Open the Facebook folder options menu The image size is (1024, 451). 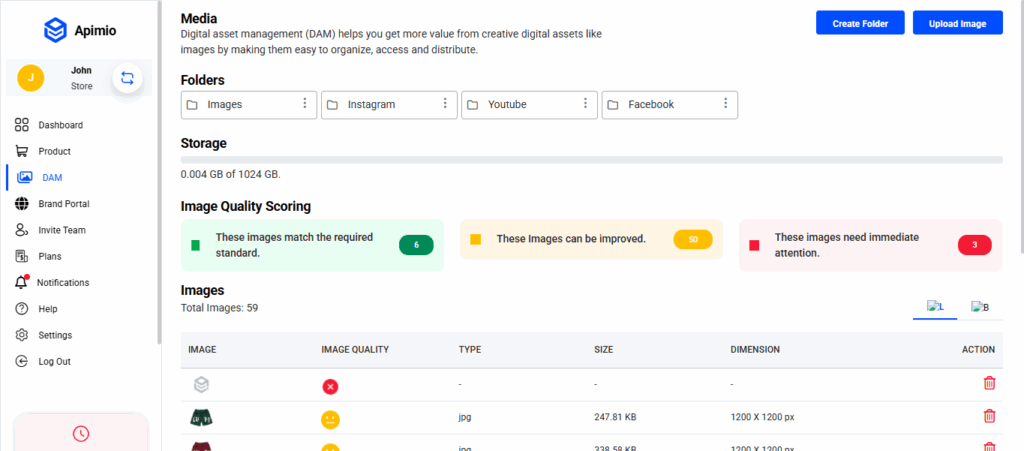tap(725, 104)
